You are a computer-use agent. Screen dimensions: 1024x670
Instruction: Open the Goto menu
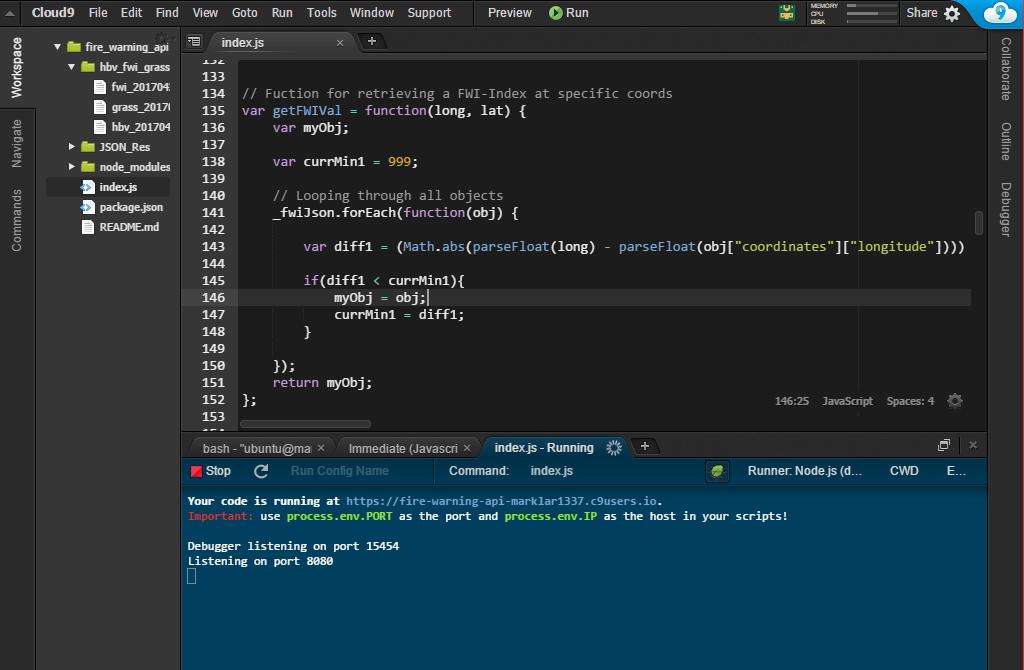[x=245, y=12]
